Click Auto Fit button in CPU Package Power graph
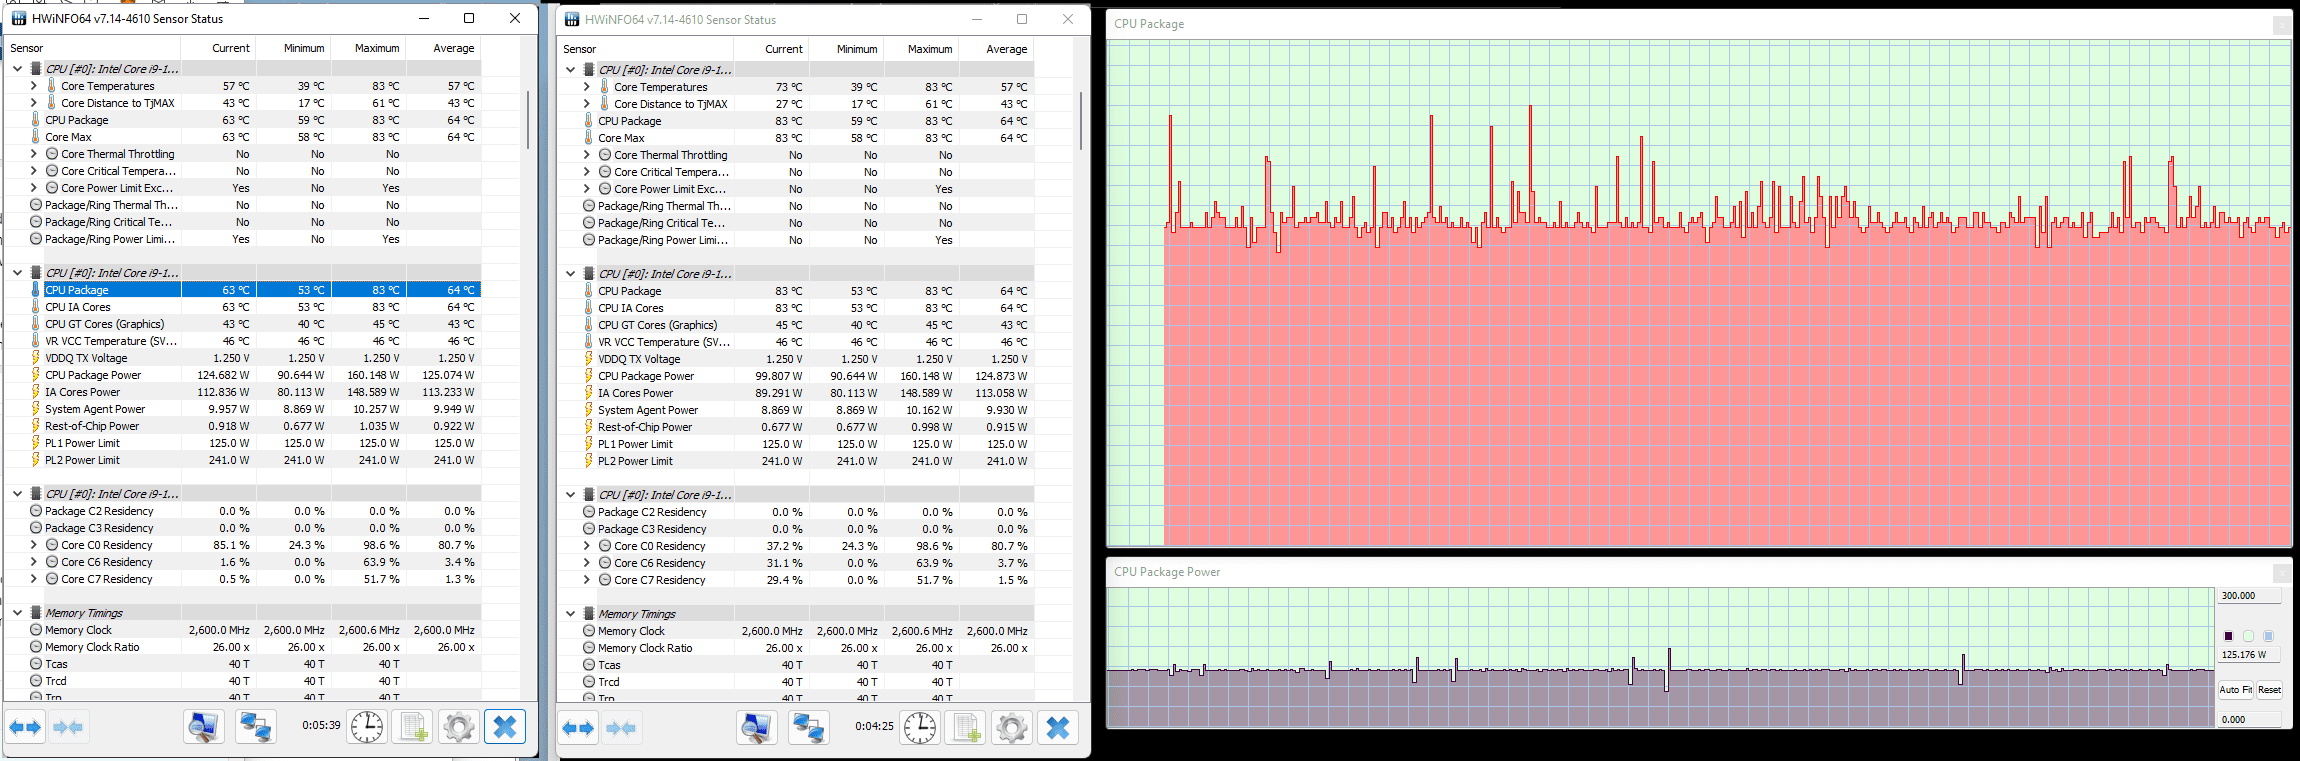Image resolution: width=2300 pixels, height=761 pixels. pyautogui.click(x=2235, y=690)
